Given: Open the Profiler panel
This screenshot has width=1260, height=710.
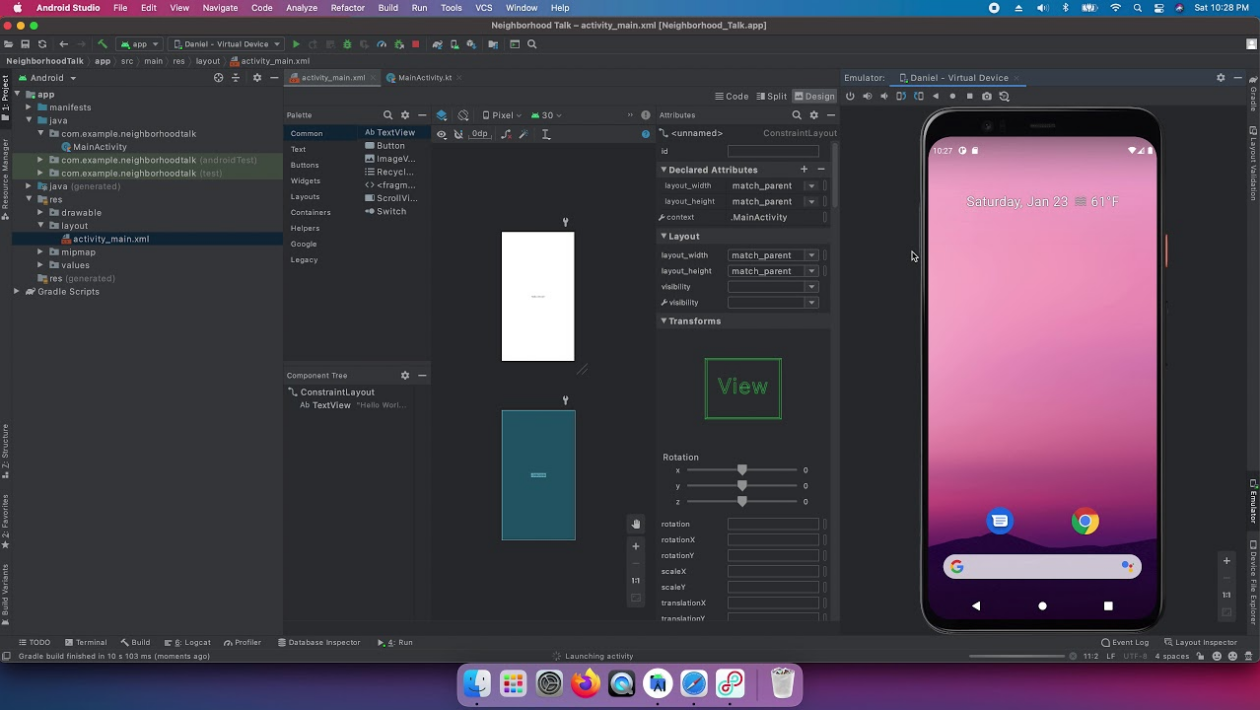Looking at the screenshot, I should point(244,642).
